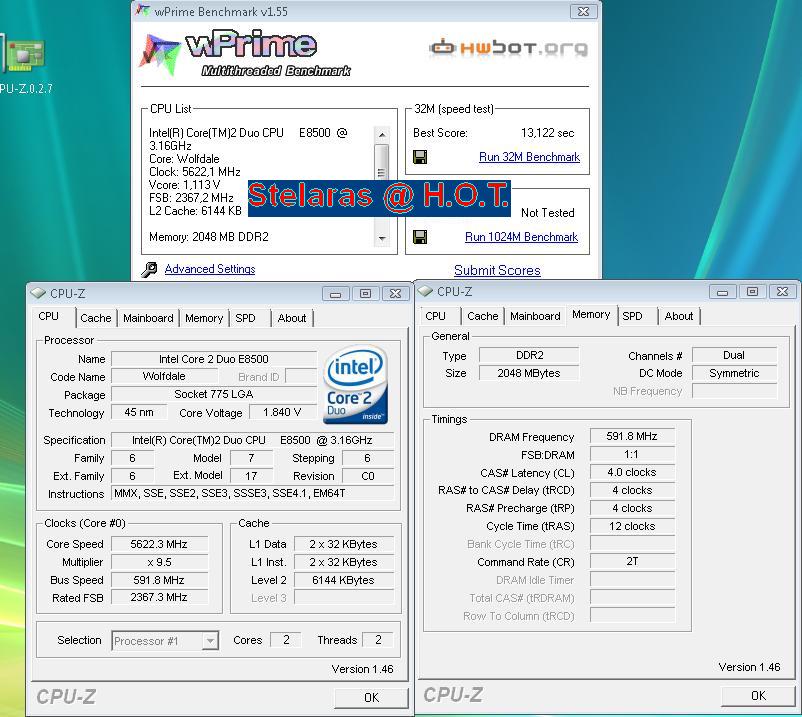Click the DRAM Frequency 591.8 MHz field
The width and height of the screenshot is (802, 717).
(x=632, y=436)
